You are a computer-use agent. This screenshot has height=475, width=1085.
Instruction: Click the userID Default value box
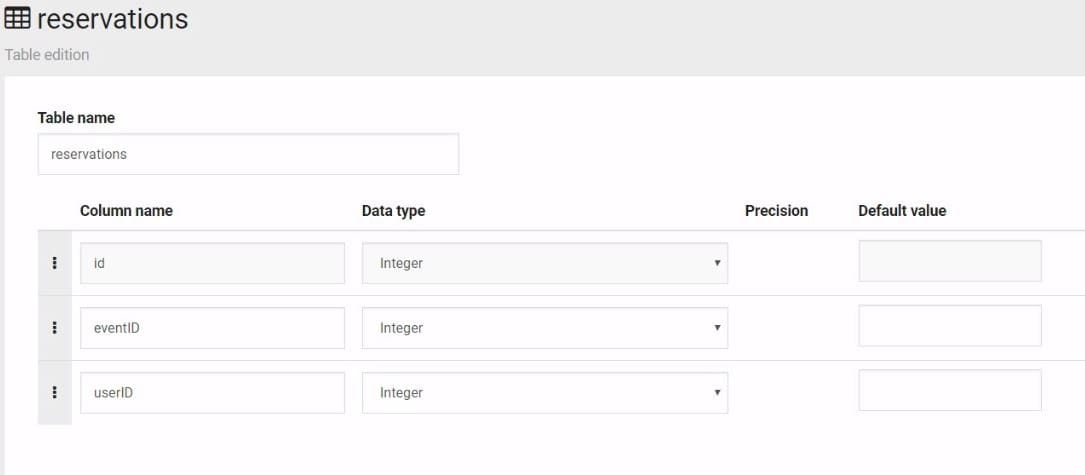[x=949, y=391]
